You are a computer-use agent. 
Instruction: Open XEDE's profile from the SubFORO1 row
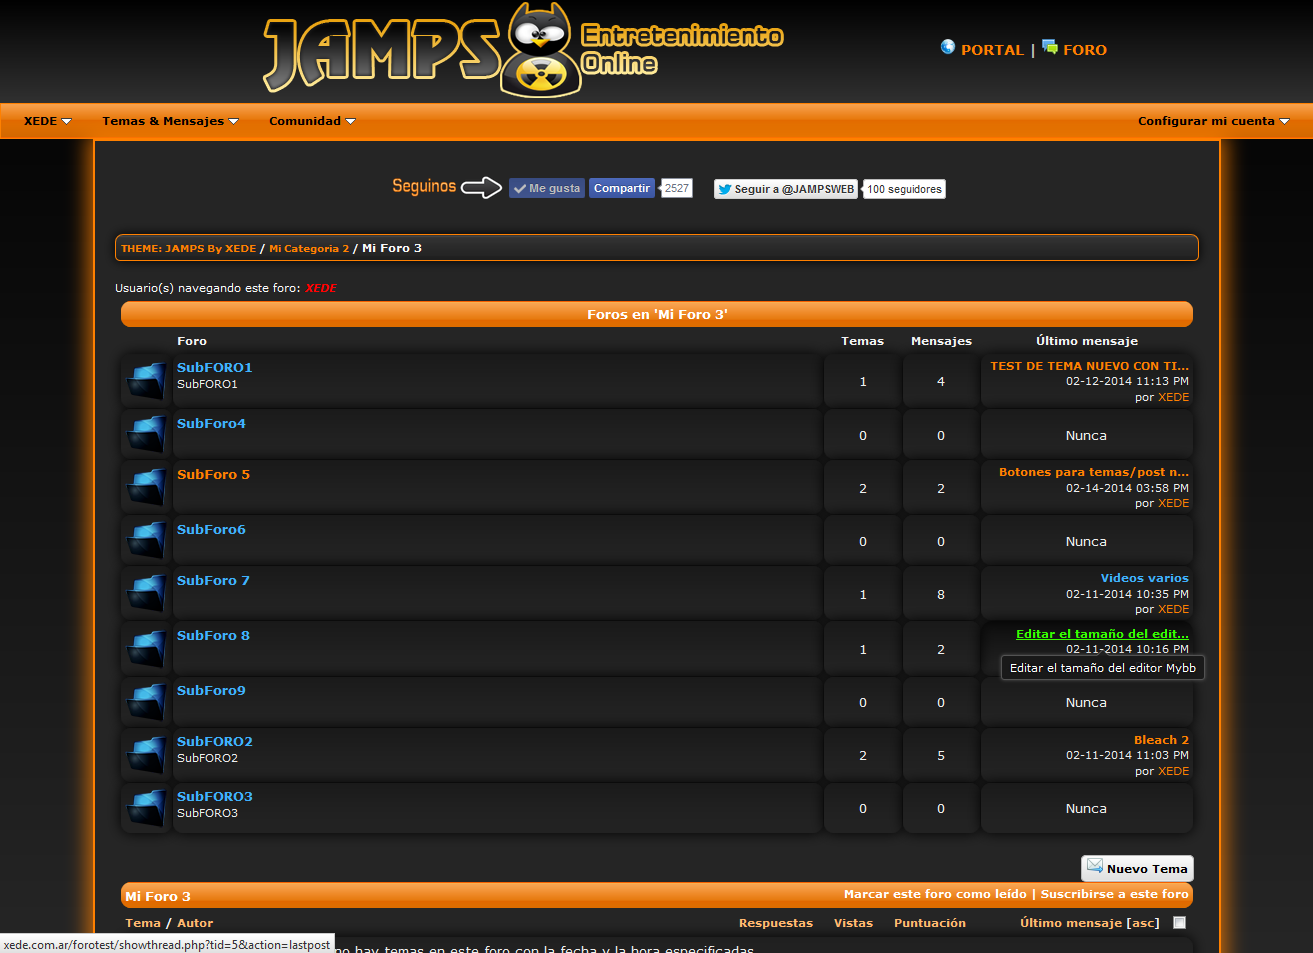pos(1174,397)
